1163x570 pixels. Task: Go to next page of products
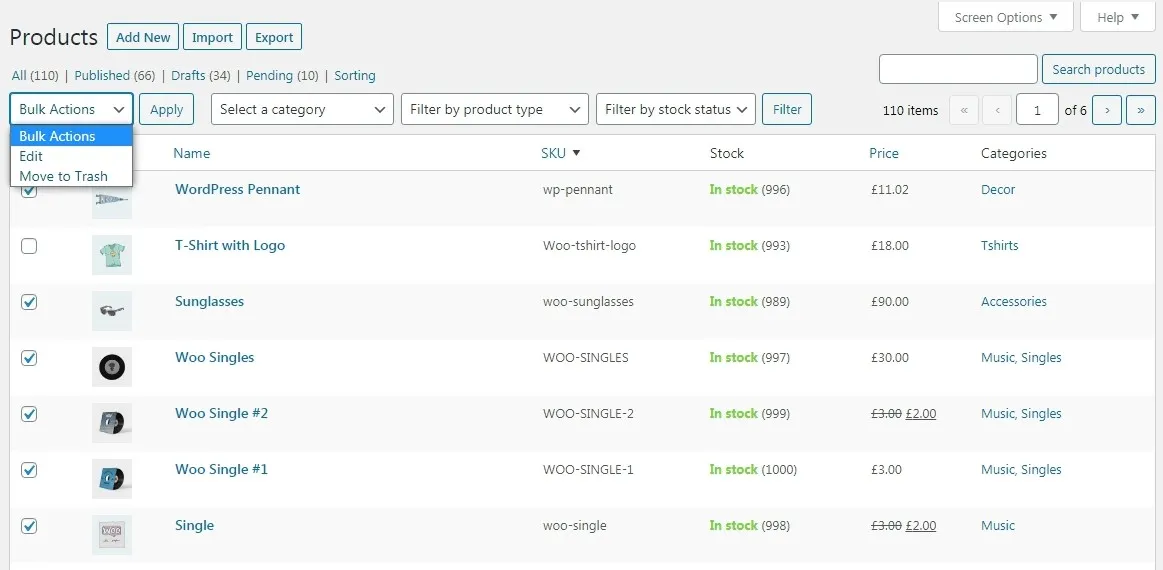pyautogui.click(x=1106, y=110)
